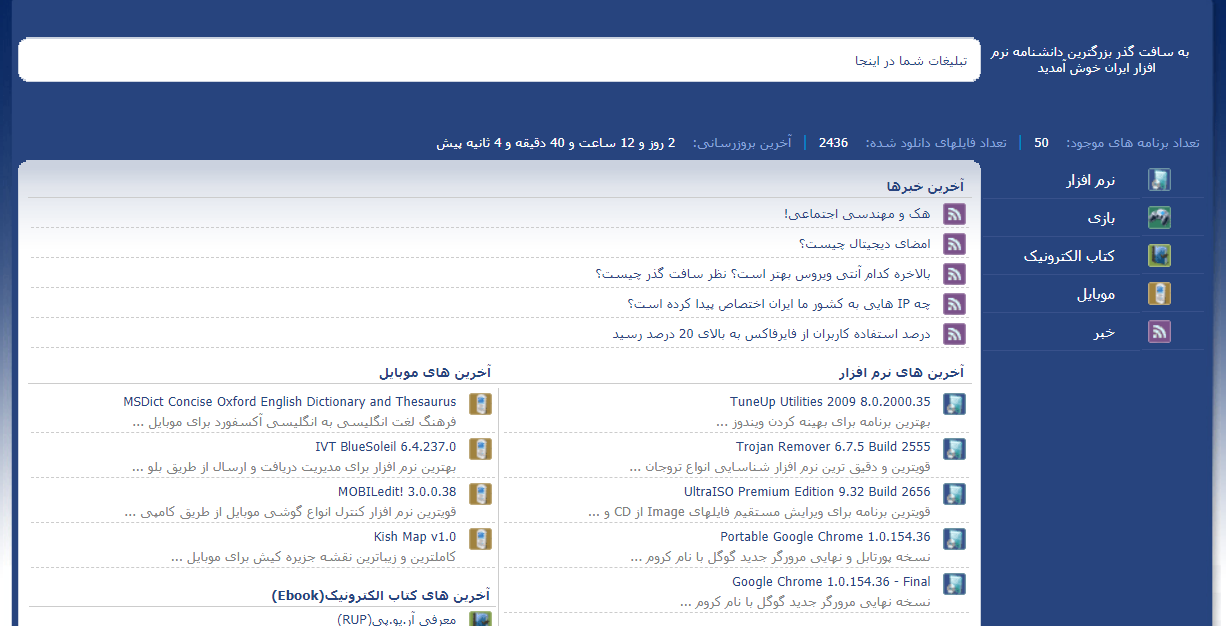Open IVT BlueSoleil 6.4.237.0 link
Image resolution: width=1226 pixels, height=626 pixels.
[x=386, y=447]
